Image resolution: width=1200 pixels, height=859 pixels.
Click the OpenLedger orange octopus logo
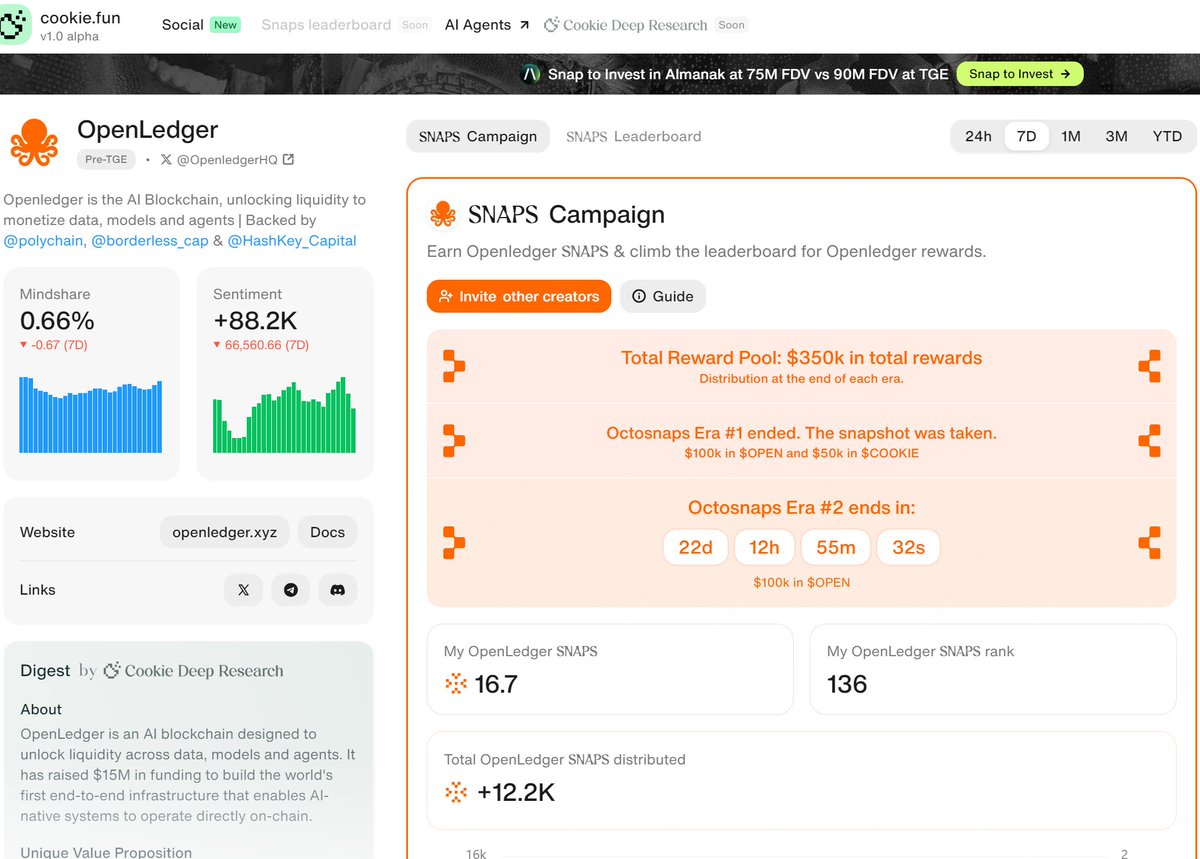pyautogui.click(x=34, y=142)
